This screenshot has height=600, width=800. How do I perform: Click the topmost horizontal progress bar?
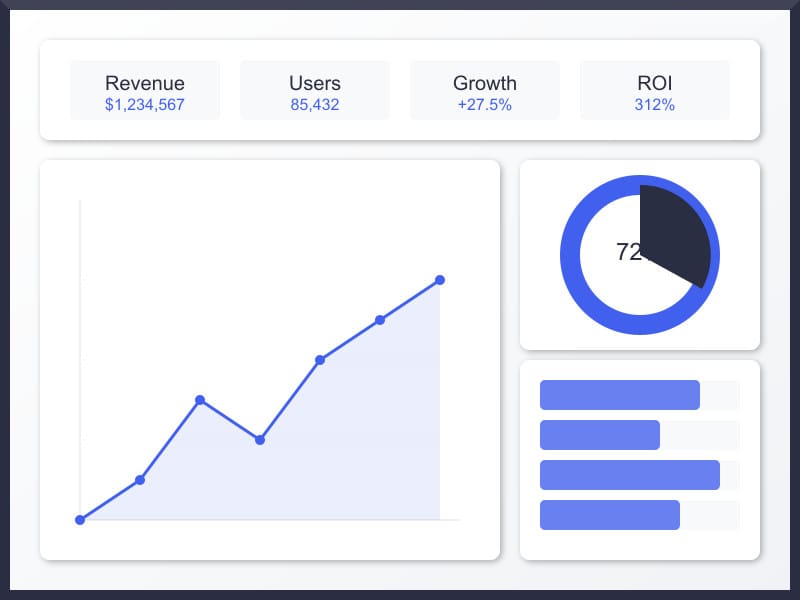pyautogui.click(x=620, y=395)
